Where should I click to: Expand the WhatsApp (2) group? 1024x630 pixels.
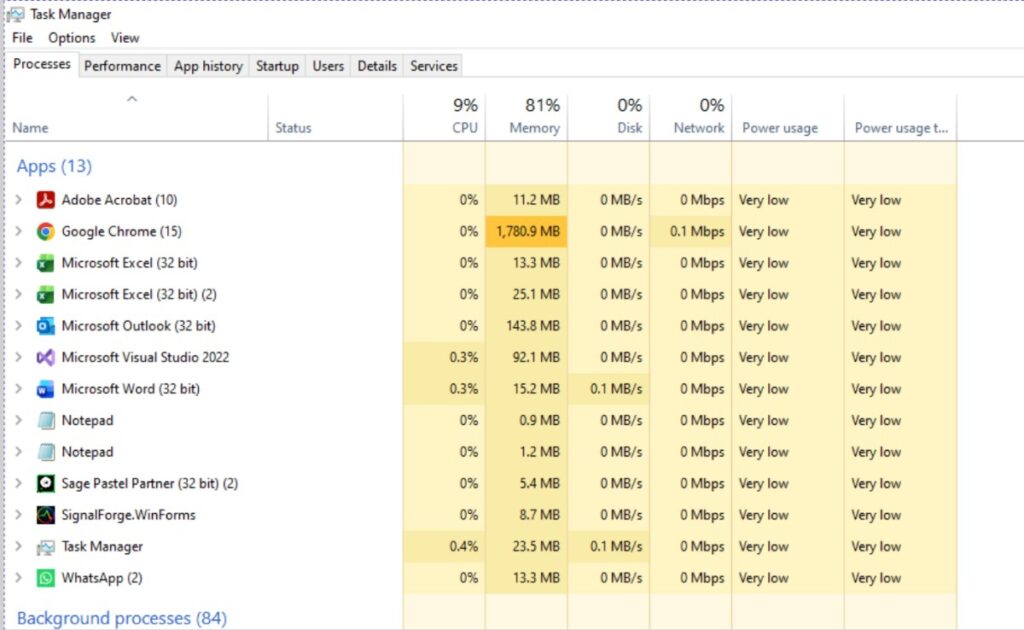pos(18,578)
